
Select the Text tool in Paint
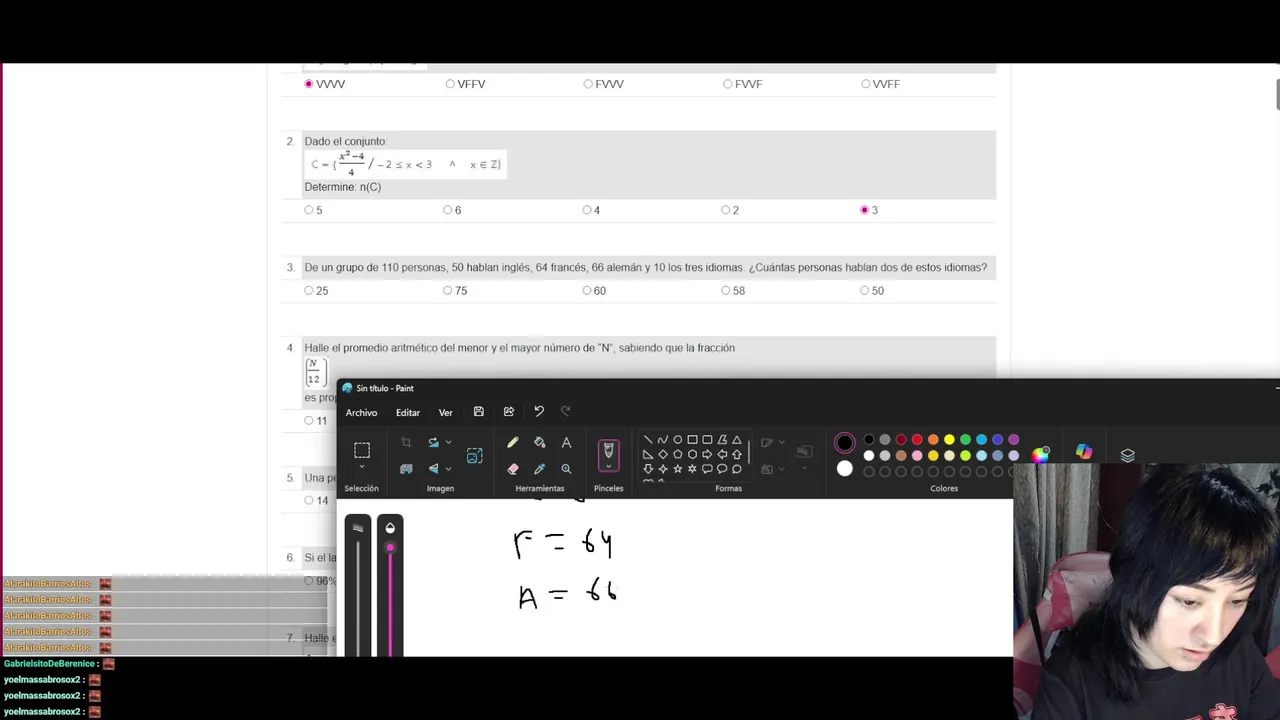[x=566, y=442]
